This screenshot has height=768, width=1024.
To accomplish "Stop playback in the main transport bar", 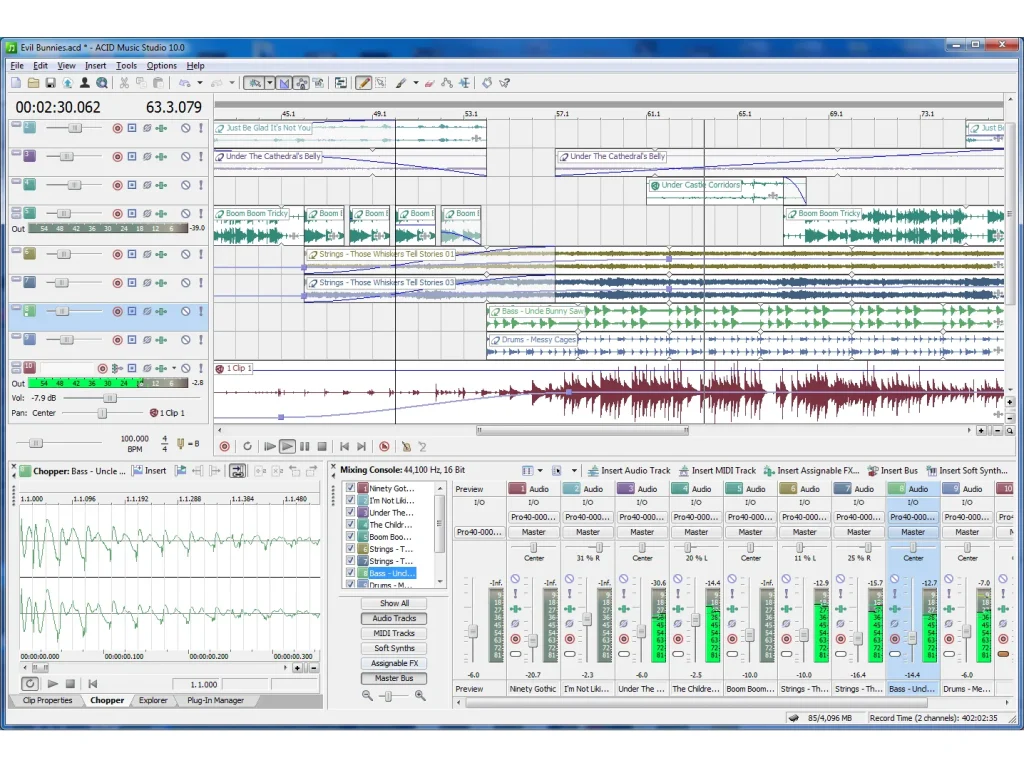I will click(322, 447).
